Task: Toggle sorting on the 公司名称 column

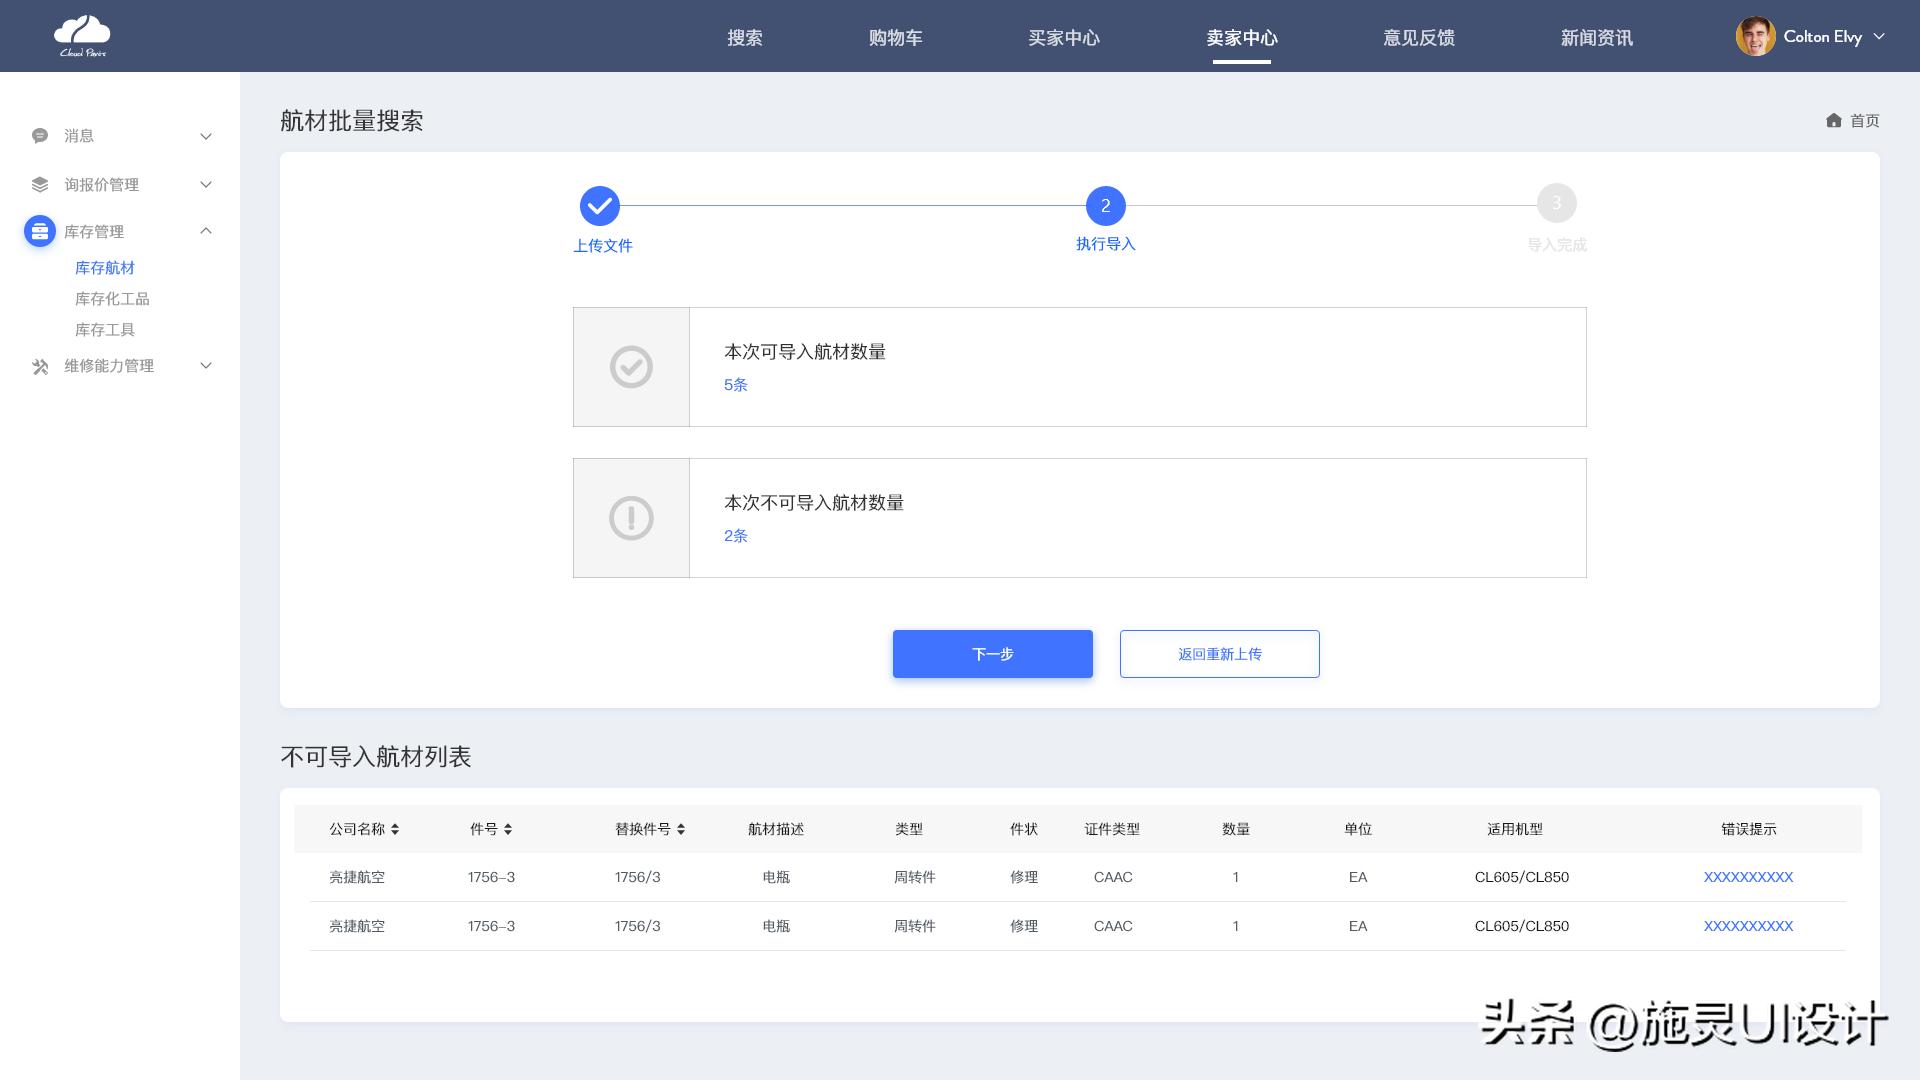Action: (396, 829)
